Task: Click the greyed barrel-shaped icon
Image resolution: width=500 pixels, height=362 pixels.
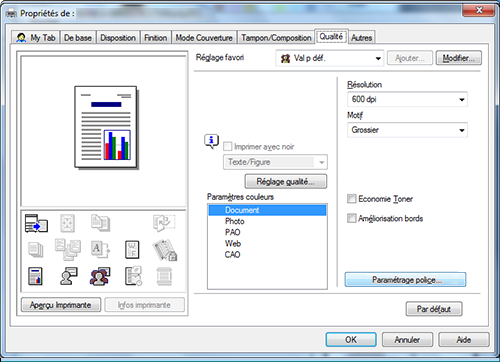Action: tap(164, 276)
